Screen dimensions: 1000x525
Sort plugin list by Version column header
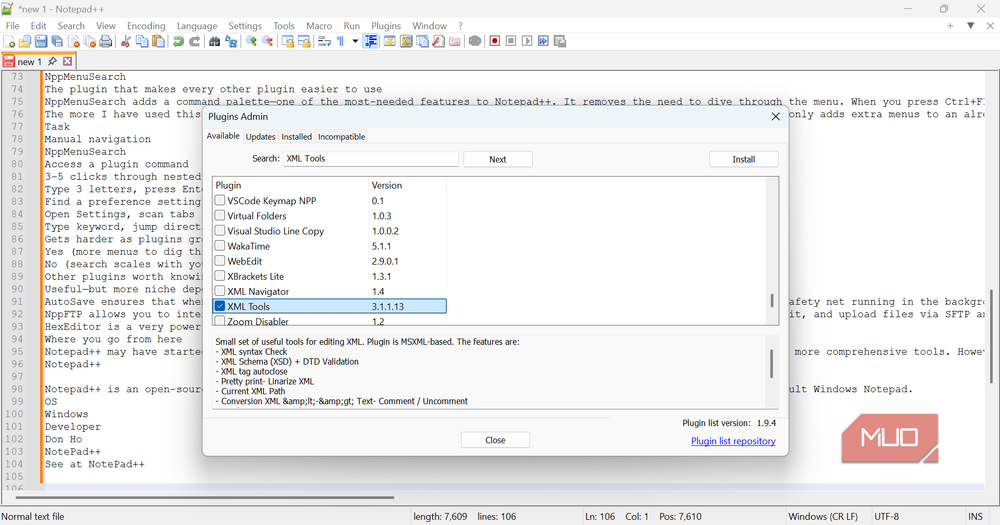click(408, 185)
